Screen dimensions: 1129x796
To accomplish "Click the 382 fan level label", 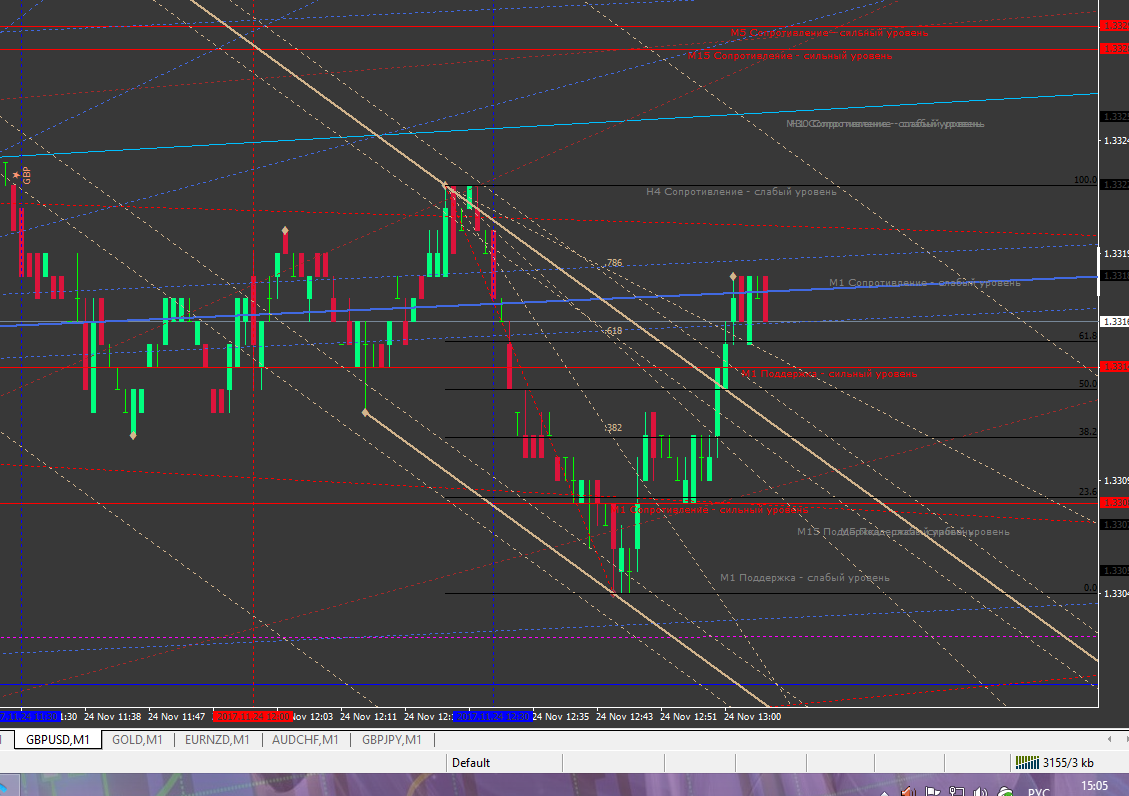I will point(613,428).
